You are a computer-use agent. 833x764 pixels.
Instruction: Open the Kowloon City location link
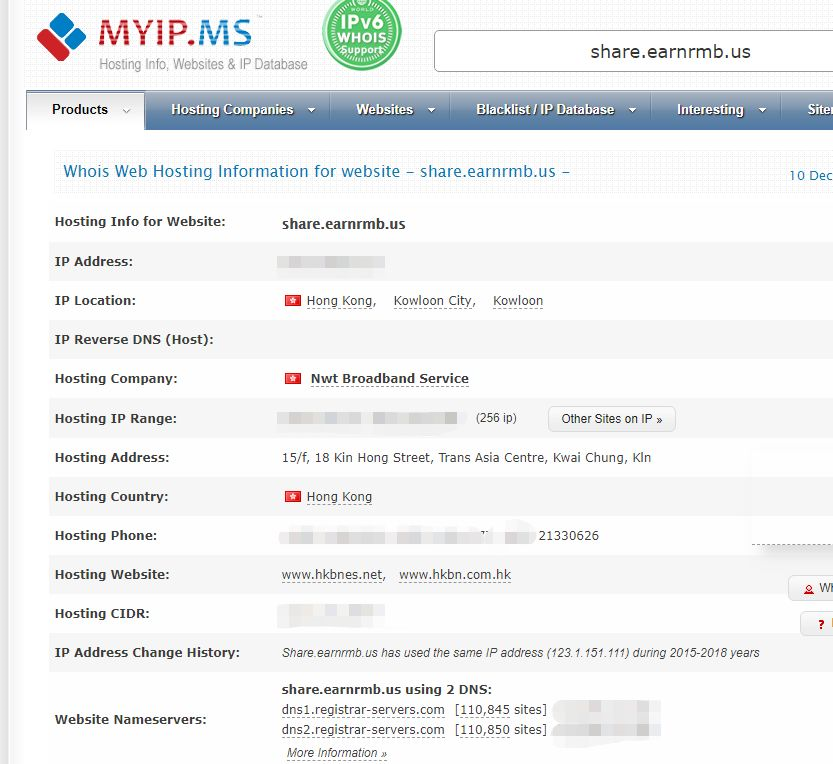tap(432, 301)
